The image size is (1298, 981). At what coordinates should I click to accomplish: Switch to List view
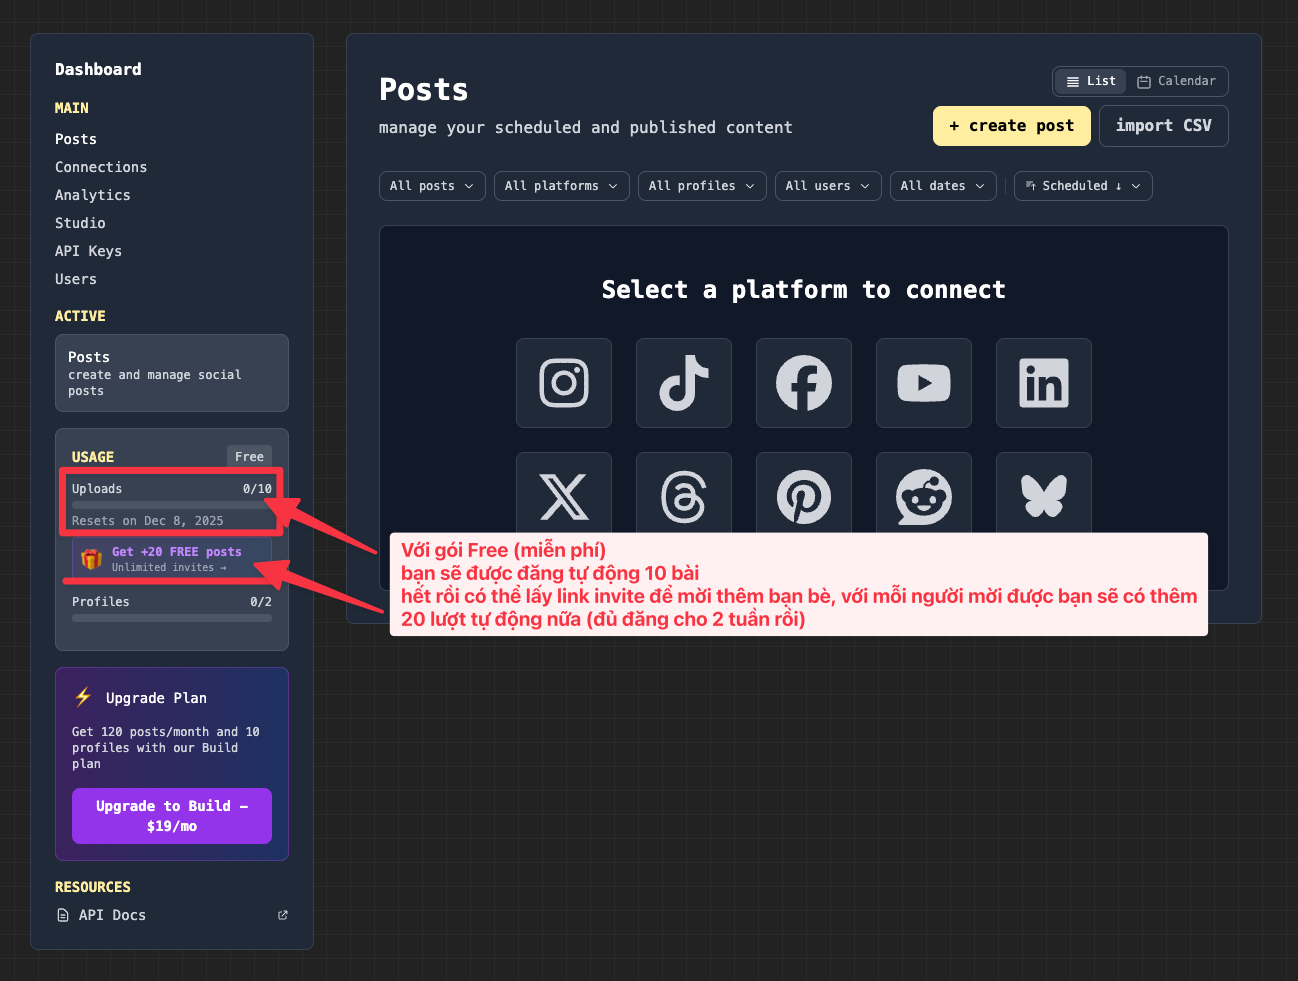coord(1091,81)
